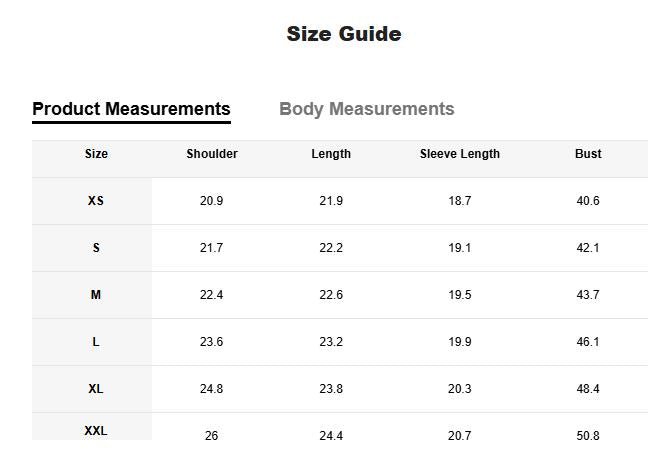Click the Size column header
This screenshot has height=467, width=662.
(96, 154)
